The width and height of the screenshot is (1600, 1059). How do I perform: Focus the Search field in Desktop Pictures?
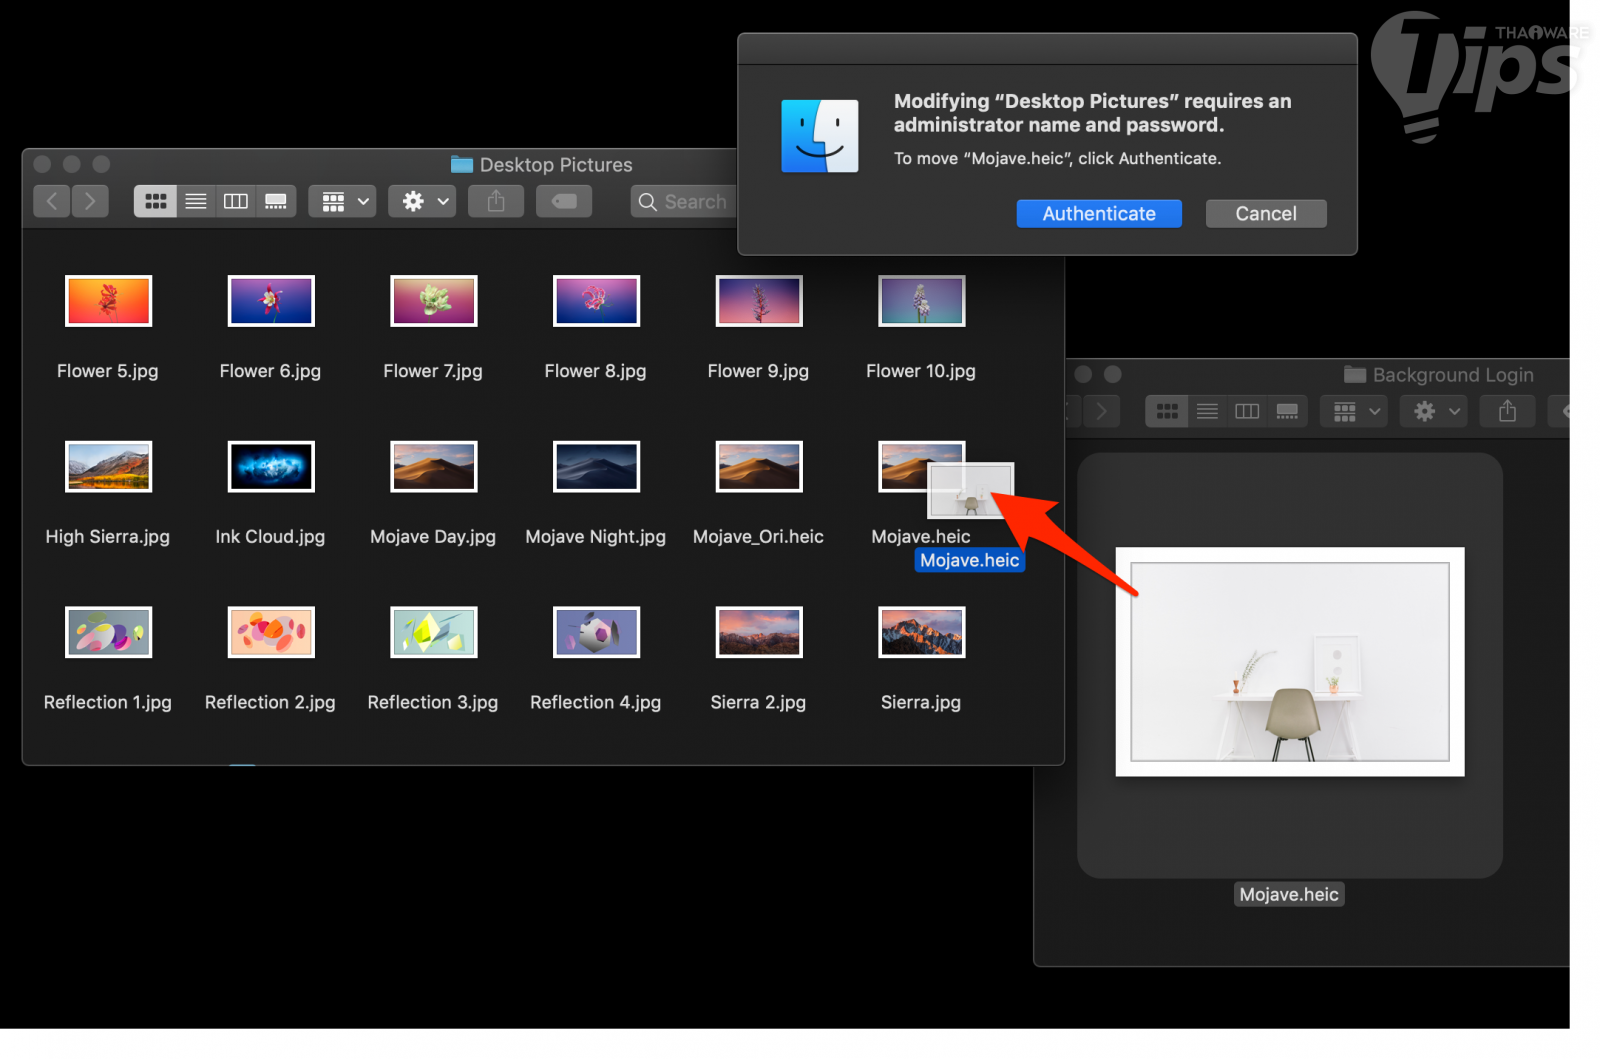coord(684,201)
